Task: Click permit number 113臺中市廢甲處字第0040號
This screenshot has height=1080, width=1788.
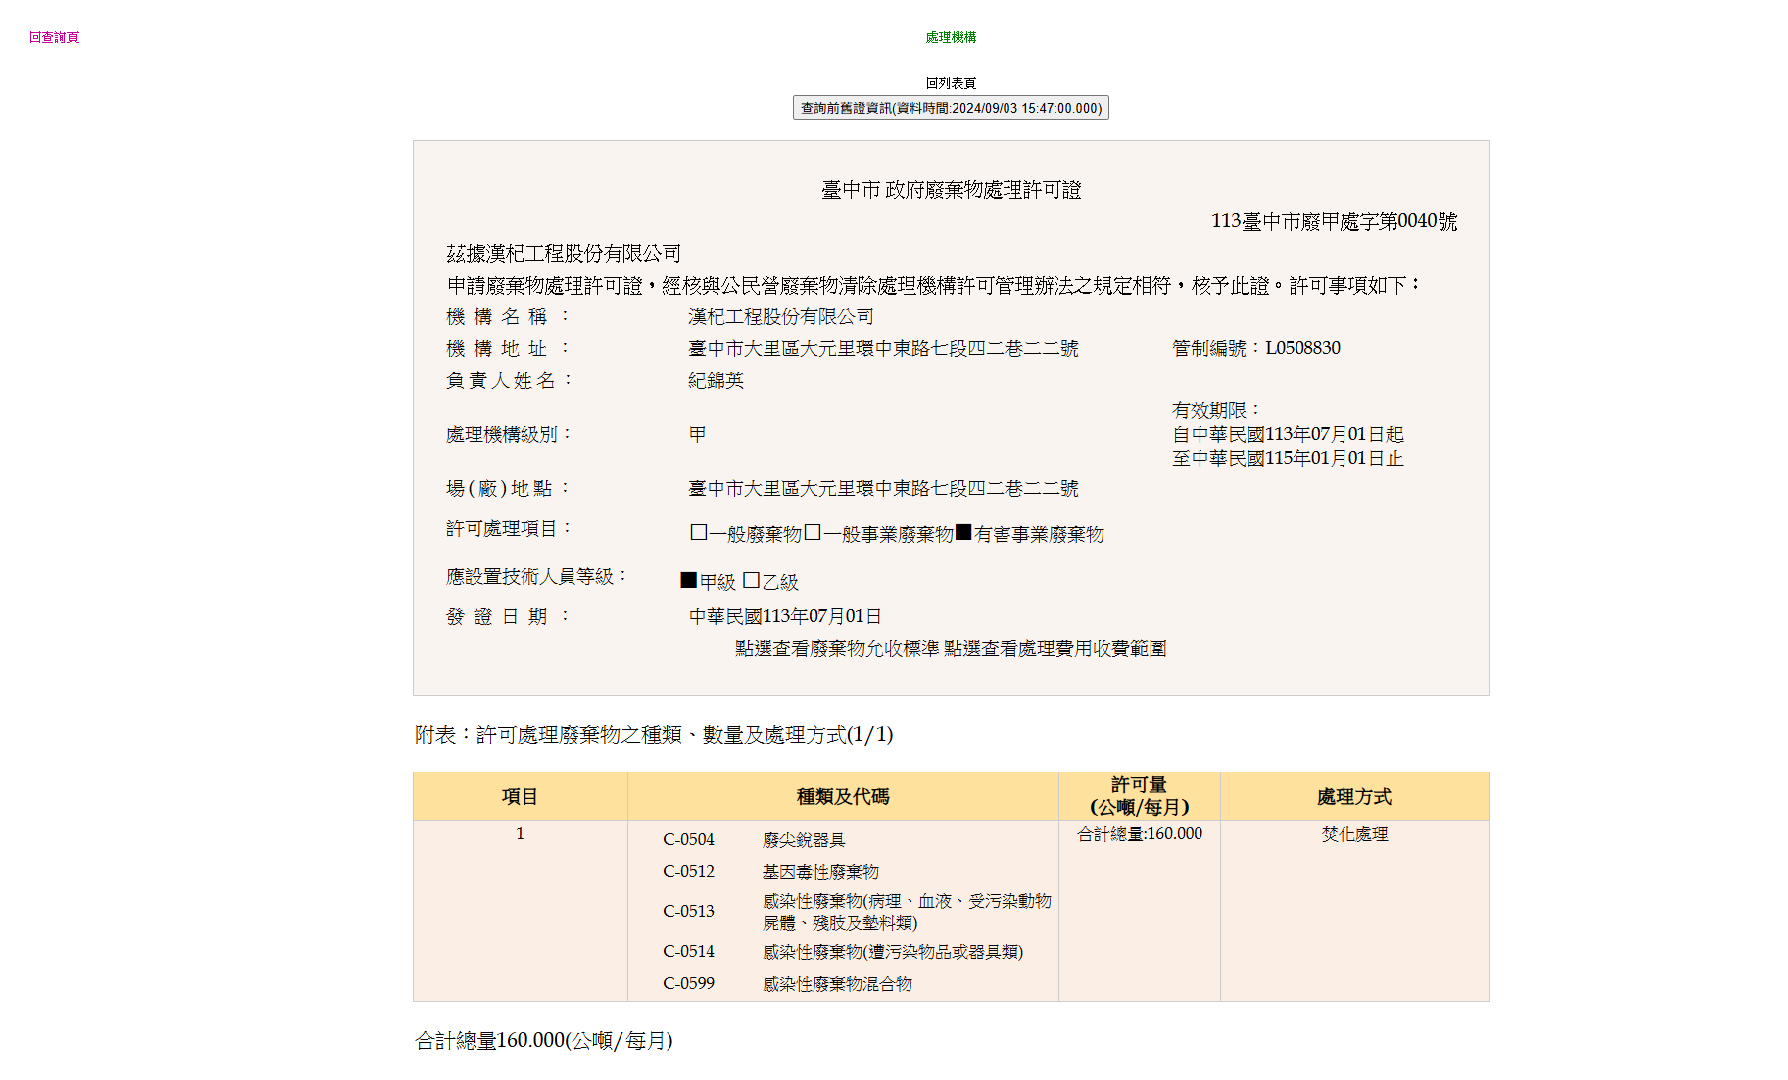Action: pyautogui.click(x=1333, y=221)
